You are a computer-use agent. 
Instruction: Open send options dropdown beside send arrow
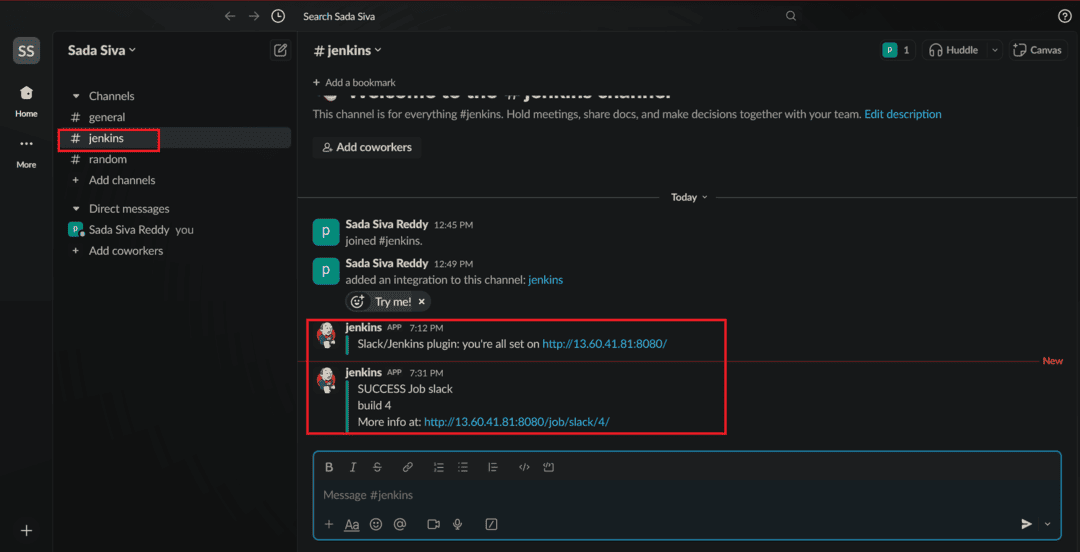pyautogui.click(x=1048, y=524)
